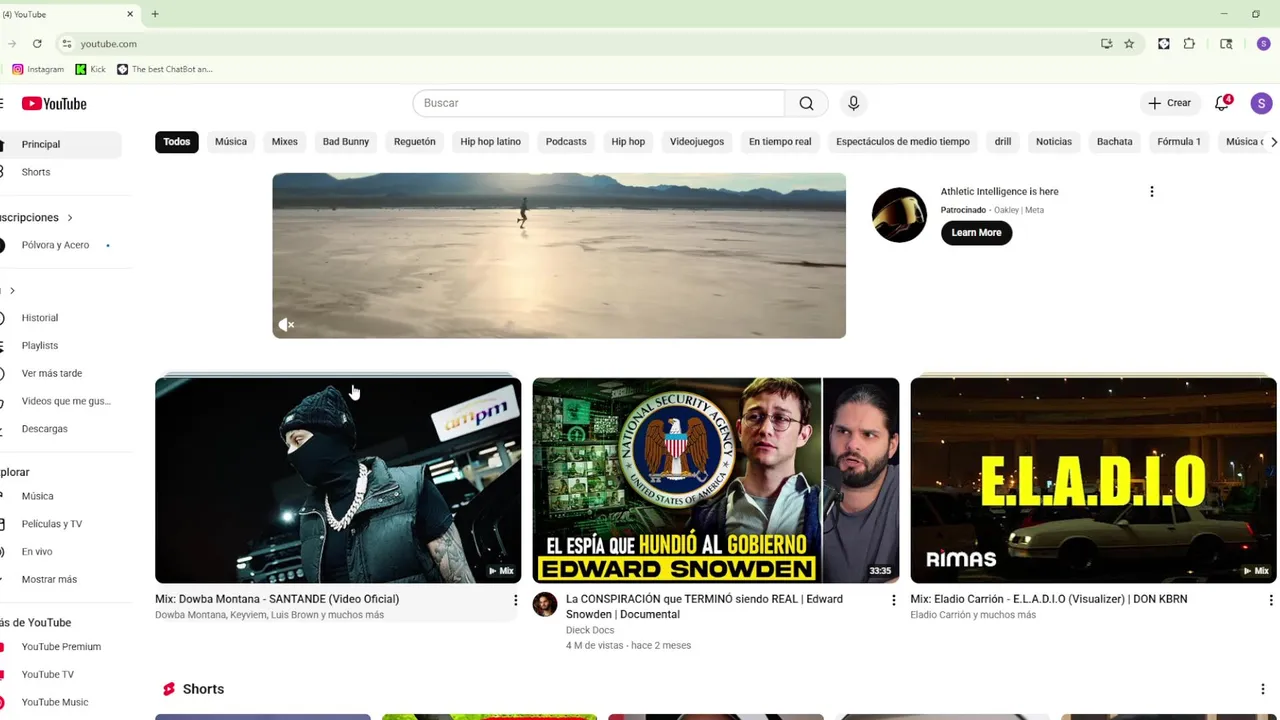This screenshot has width=1280, height=720.
Task: Click the Crear button
Action: 1169,103
